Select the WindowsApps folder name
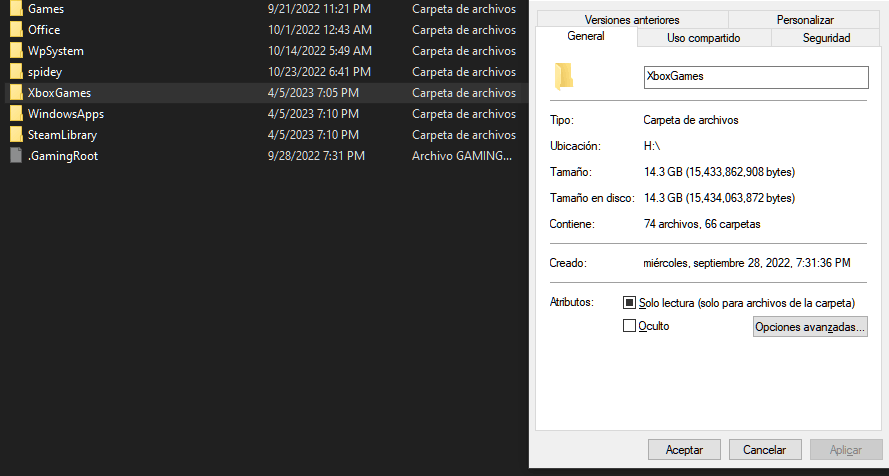The height and width of the screenshot is (476, 889). tap(66, 113)
